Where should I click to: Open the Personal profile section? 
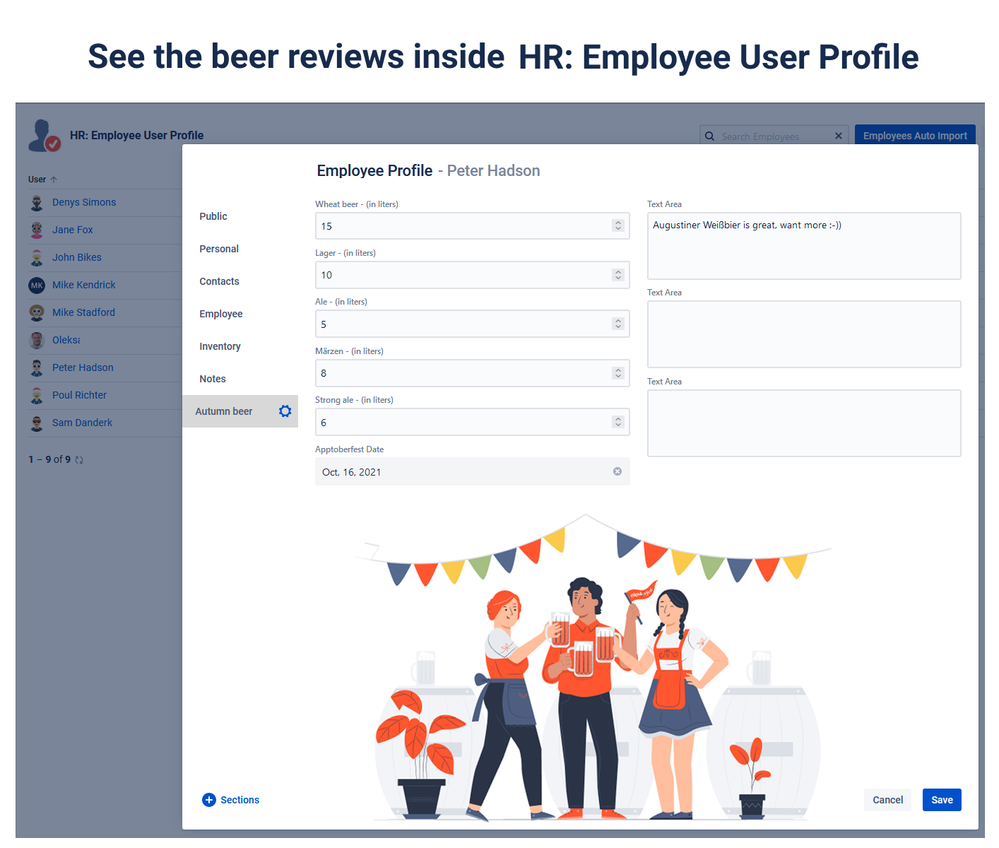point(219,248)
